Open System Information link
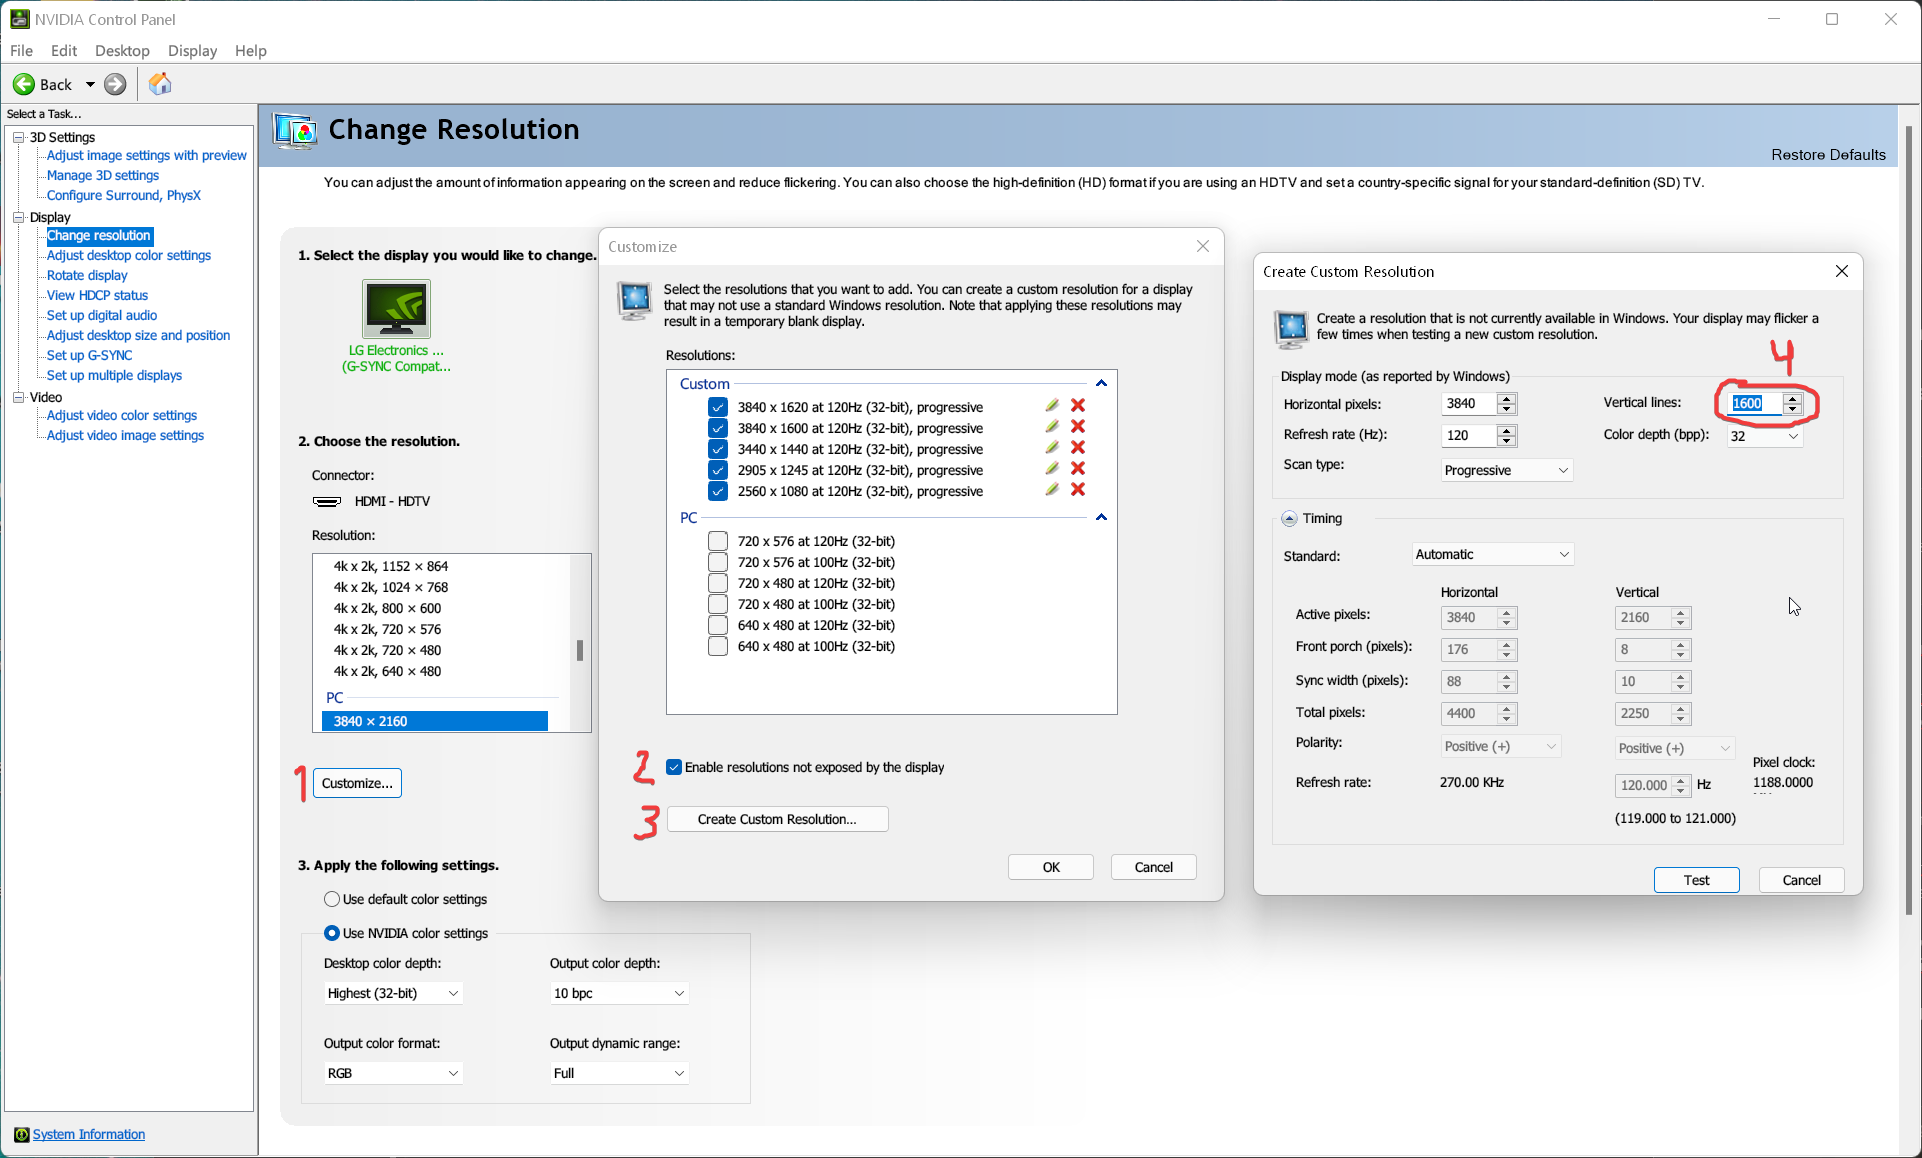The width and height of the screenshot is (1922, 1158). pyautogui.click(x=89, y=1134)
